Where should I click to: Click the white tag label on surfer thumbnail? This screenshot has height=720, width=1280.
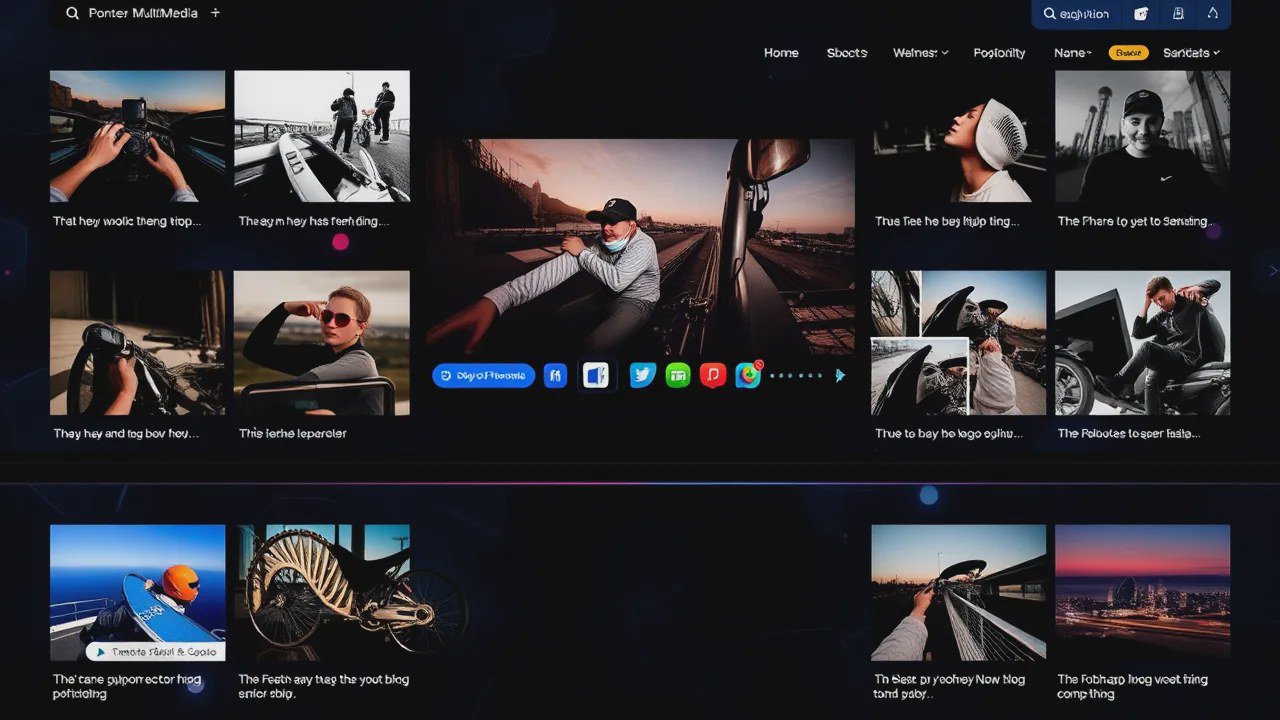(156, 651)
